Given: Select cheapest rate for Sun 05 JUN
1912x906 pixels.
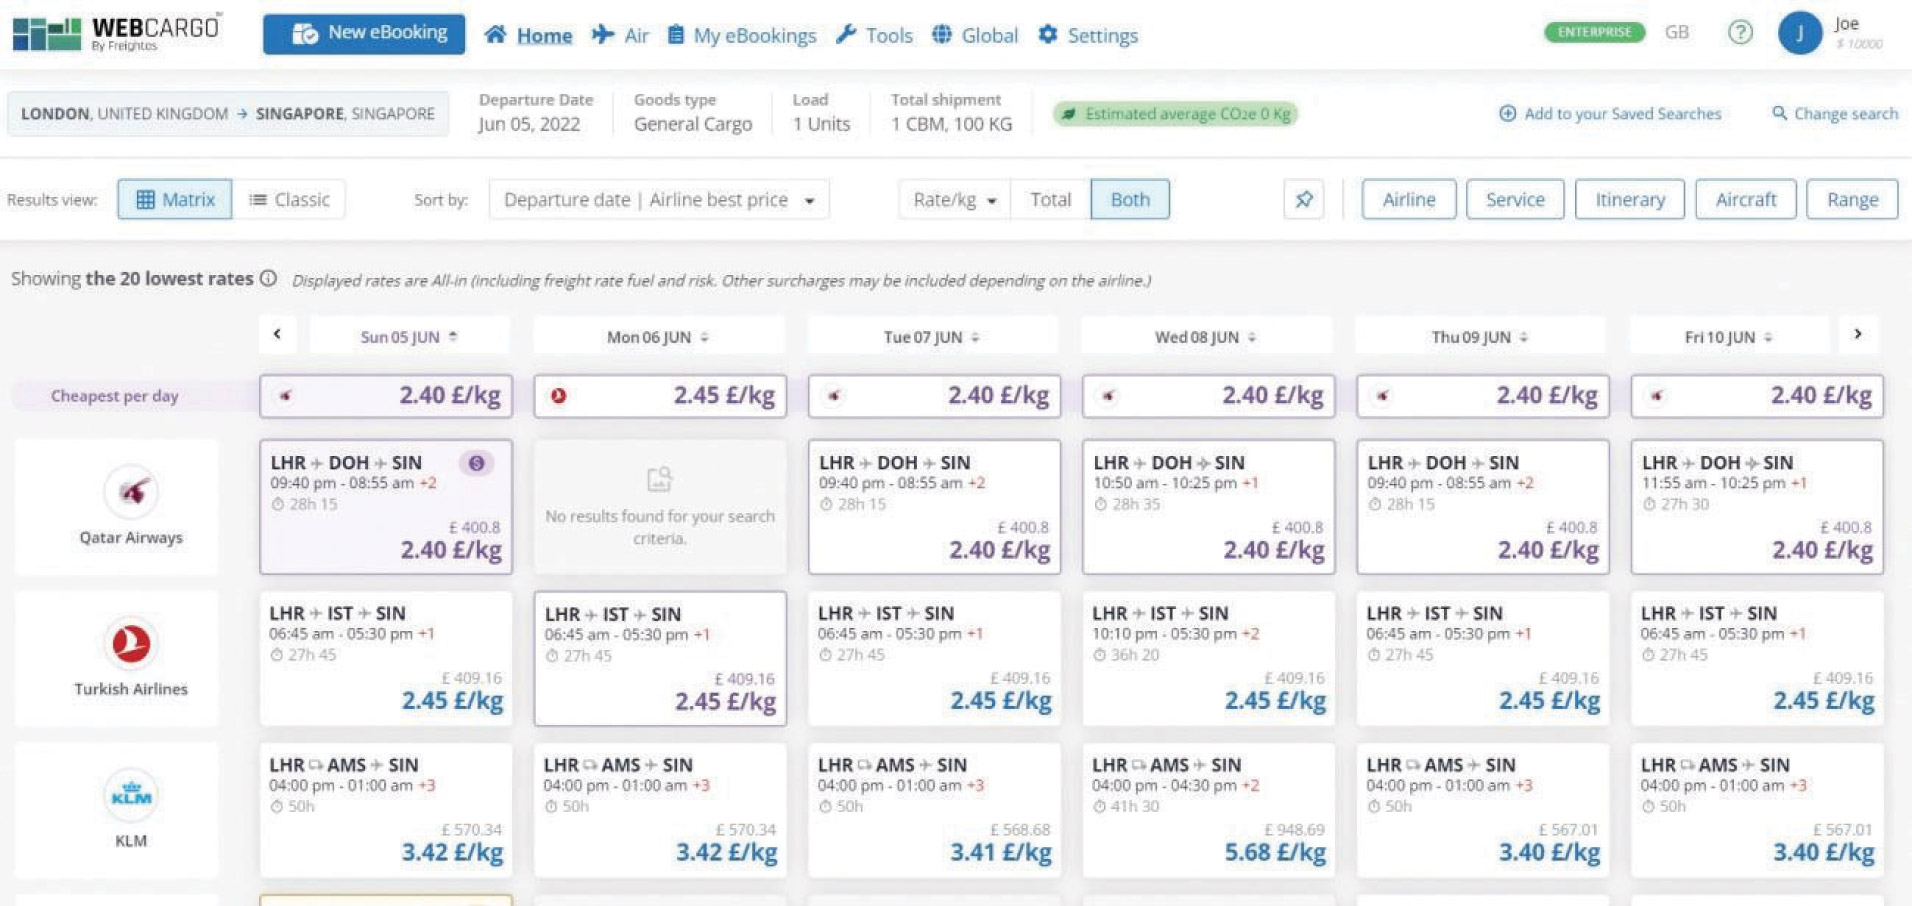Looking at the screenshot, I should click(x=386, y=396).
